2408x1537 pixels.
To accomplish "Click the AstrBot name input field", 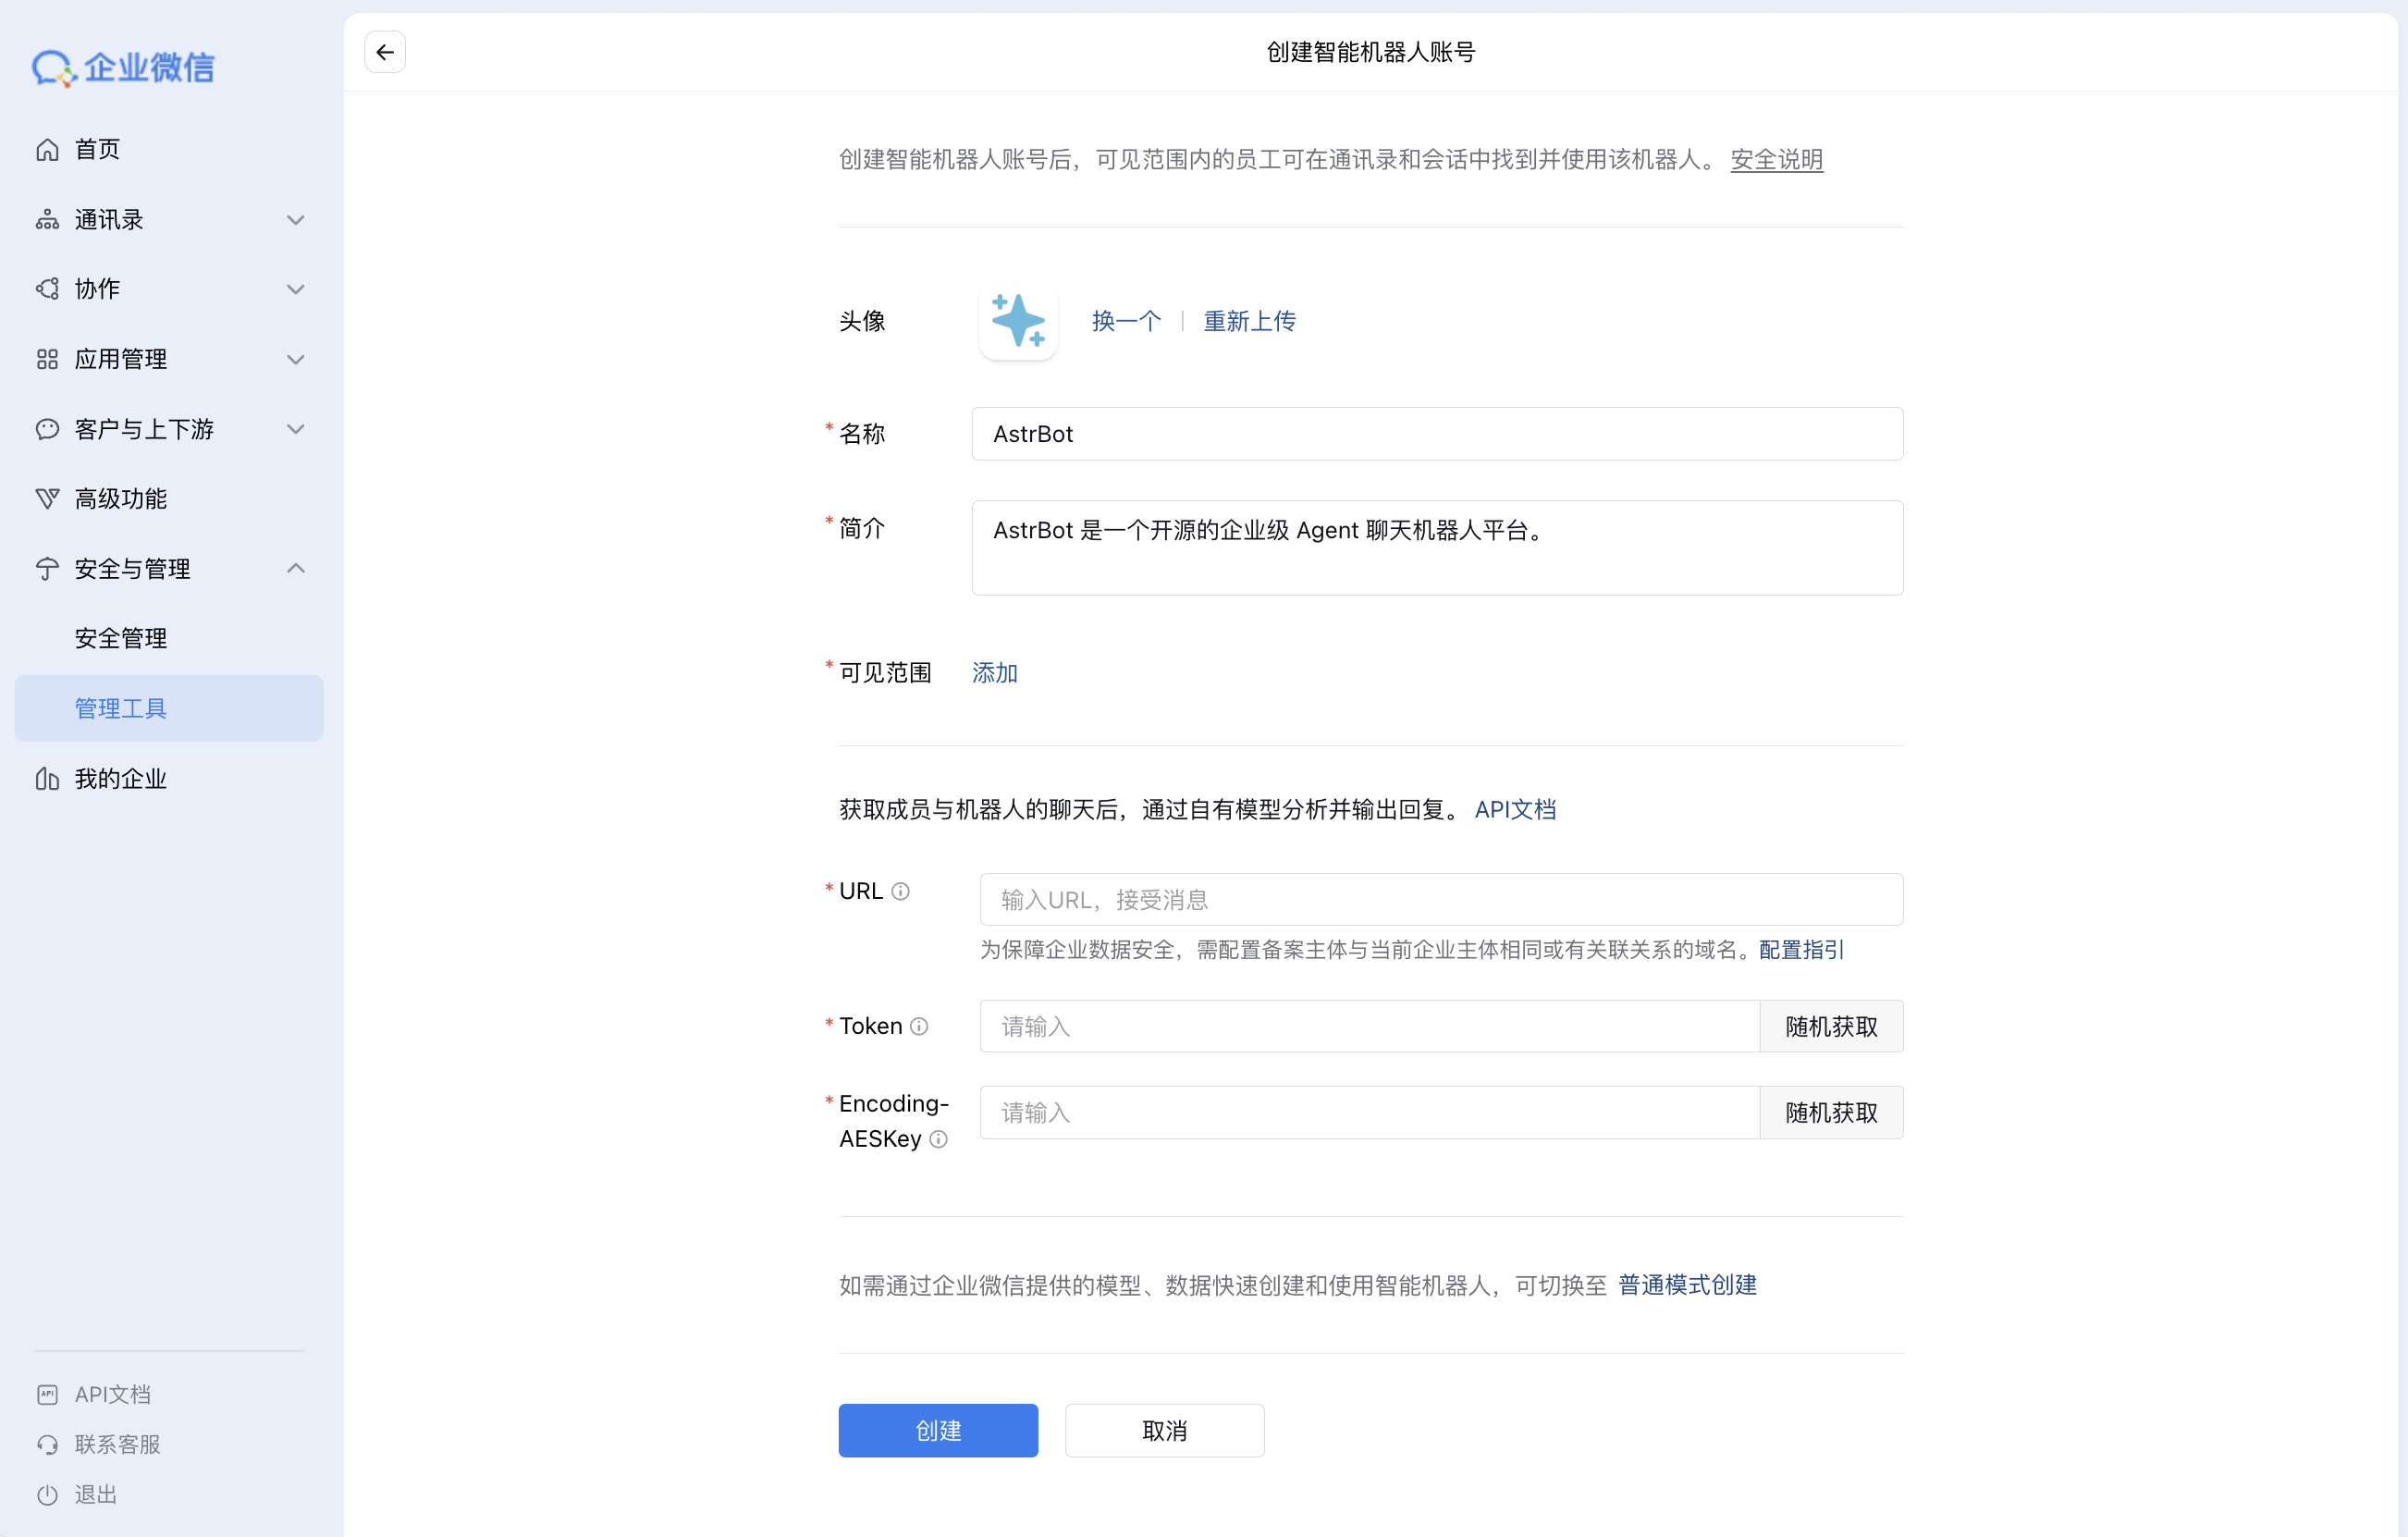I will point(1437,433).
